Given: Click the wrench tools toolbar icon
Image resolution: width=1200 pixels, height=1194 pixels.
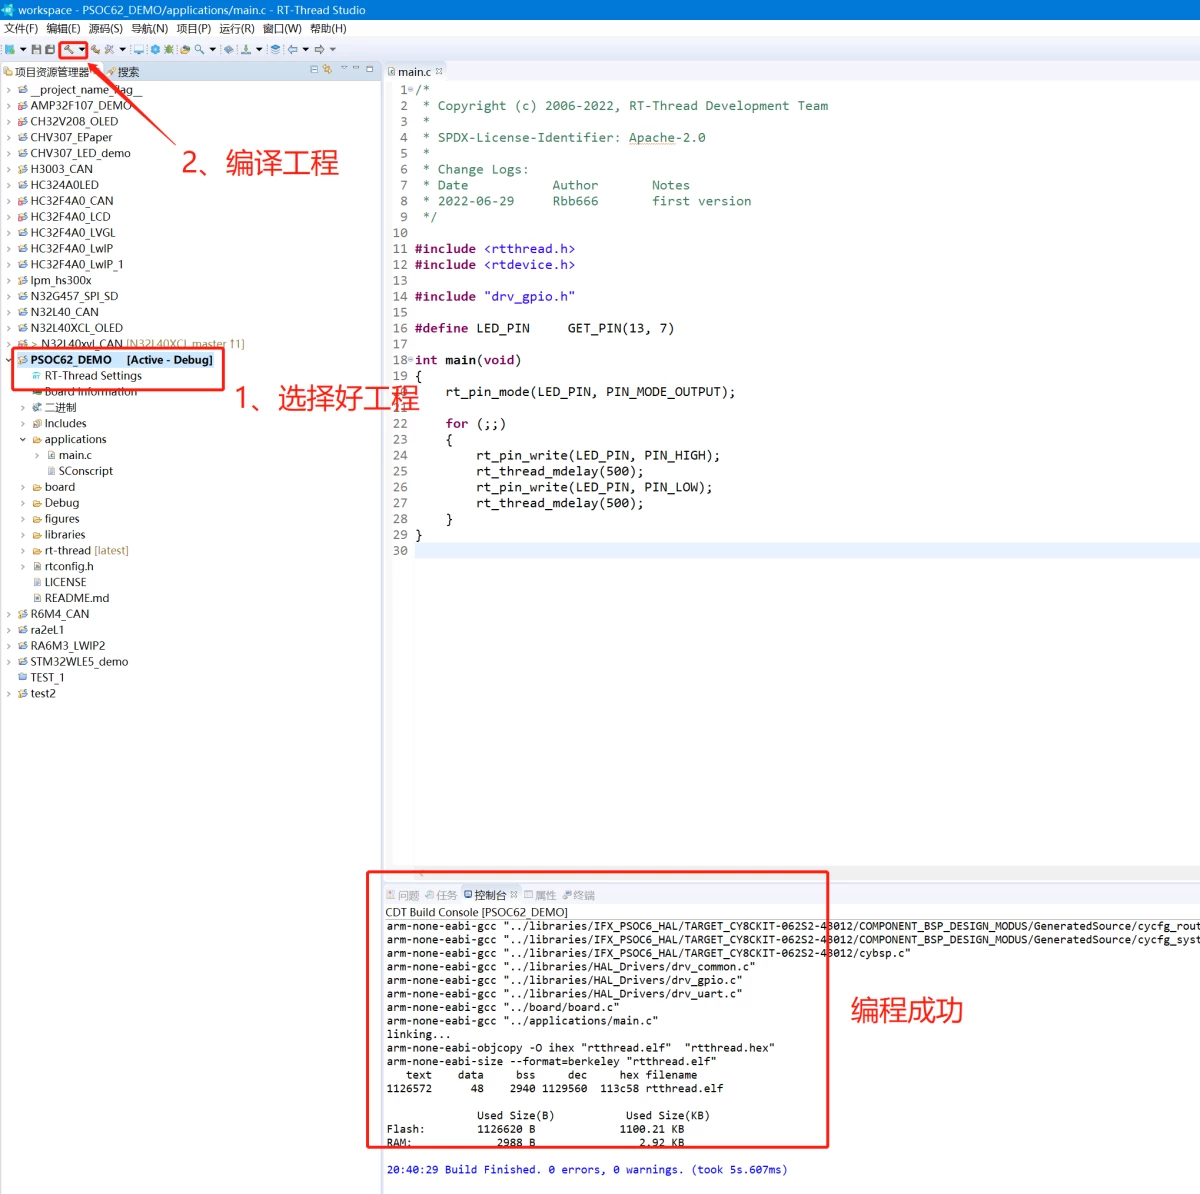Looking at the screenshot, I should pos(109,49).
